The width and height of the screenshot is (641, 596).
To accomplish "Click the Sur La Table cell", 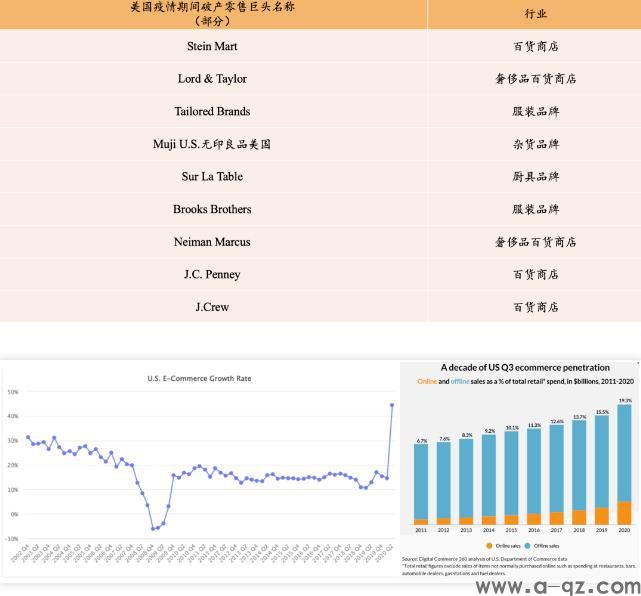I will [x=212, y=177].
